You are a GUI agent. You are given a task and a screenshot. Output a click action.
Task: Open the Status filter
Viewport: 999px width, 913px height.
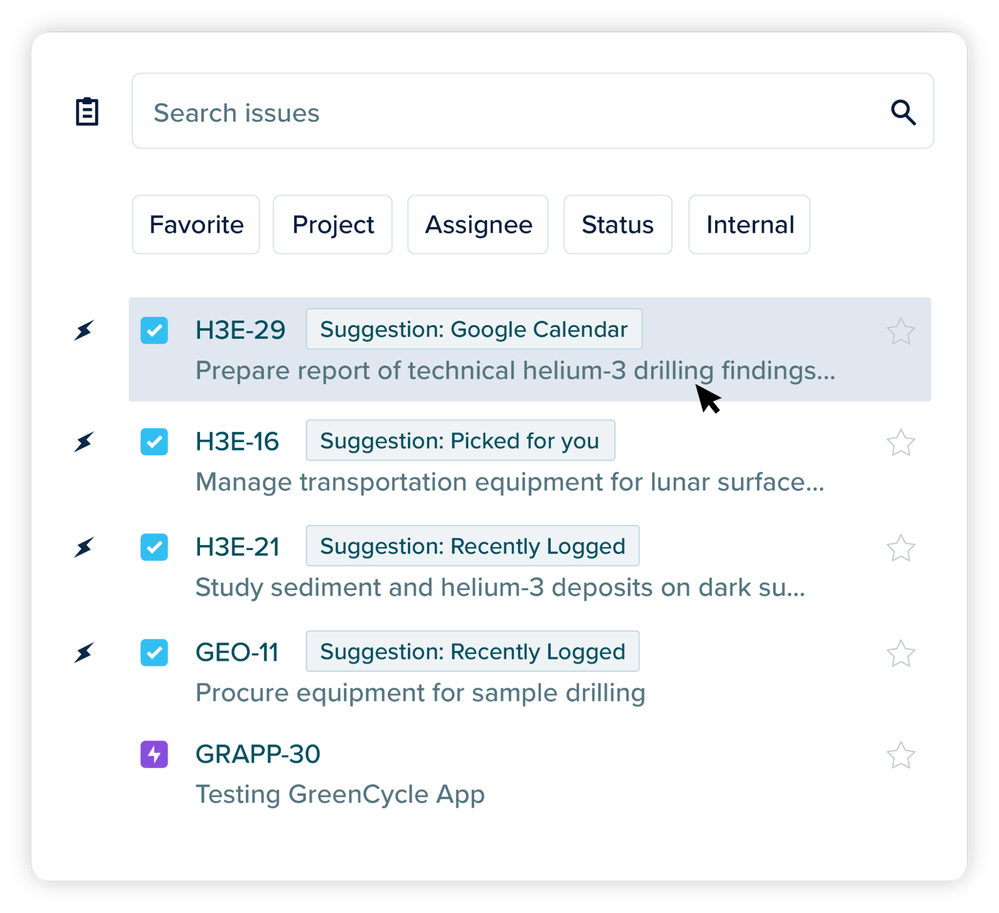coord(617,224)
